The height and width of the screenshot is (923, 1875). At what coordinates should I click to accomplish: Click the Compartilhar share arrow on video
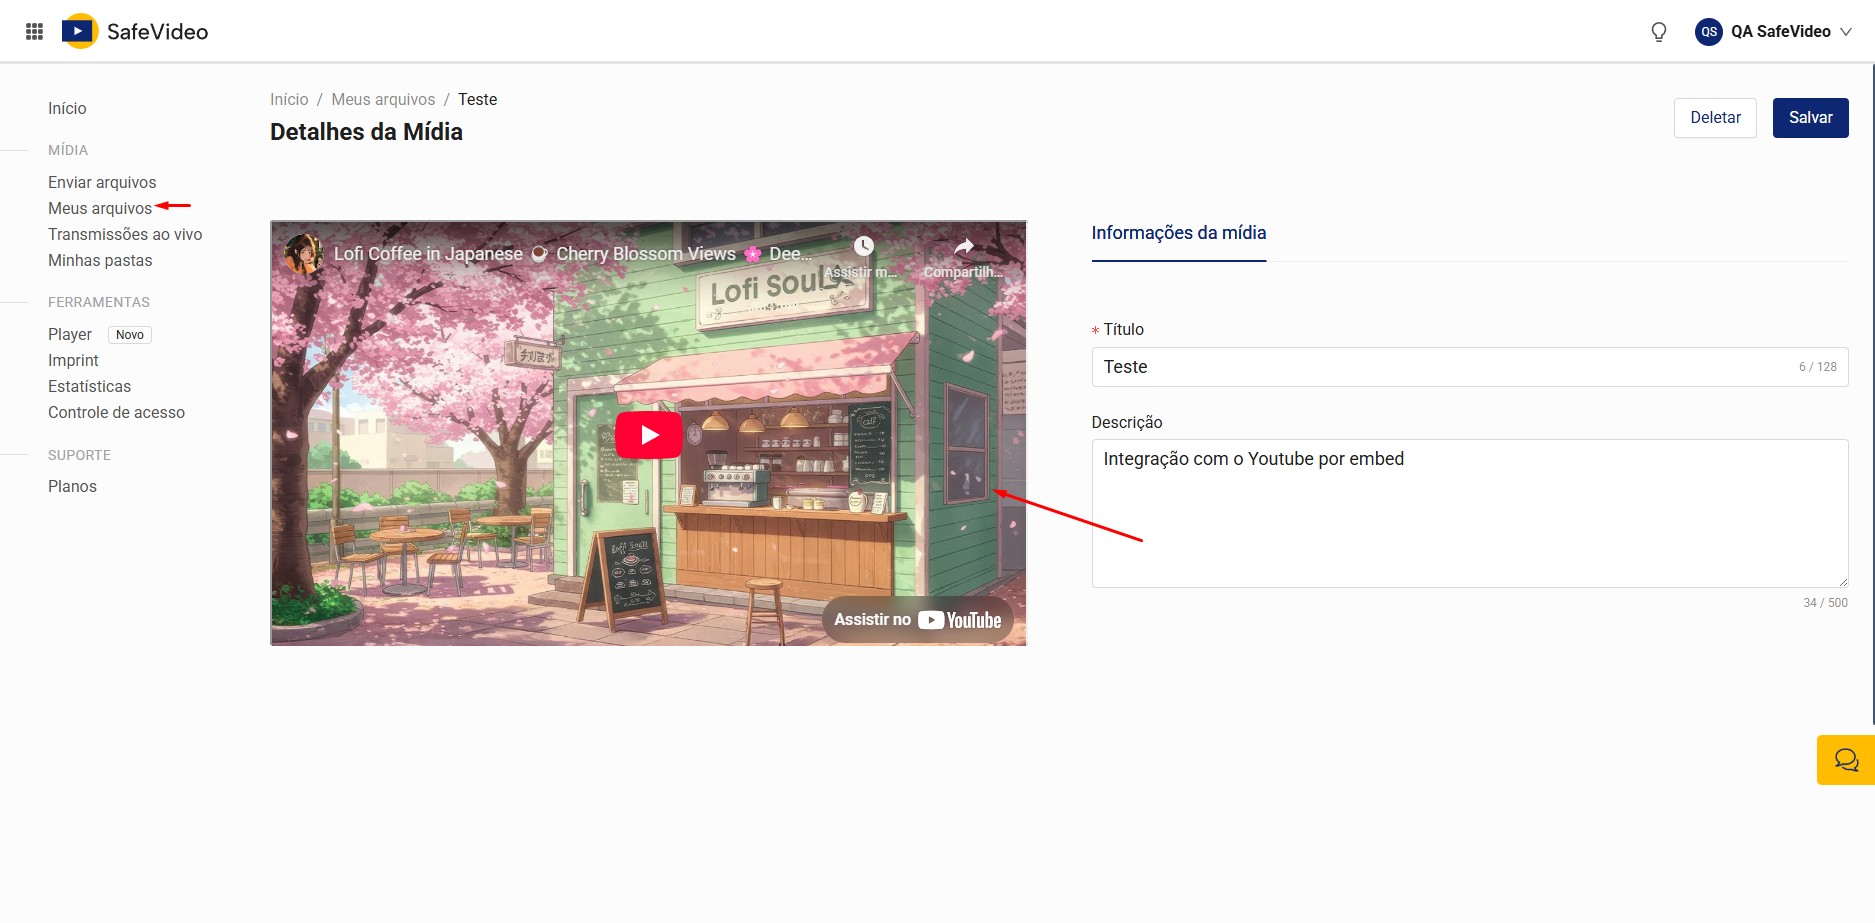tap(963, 246)
